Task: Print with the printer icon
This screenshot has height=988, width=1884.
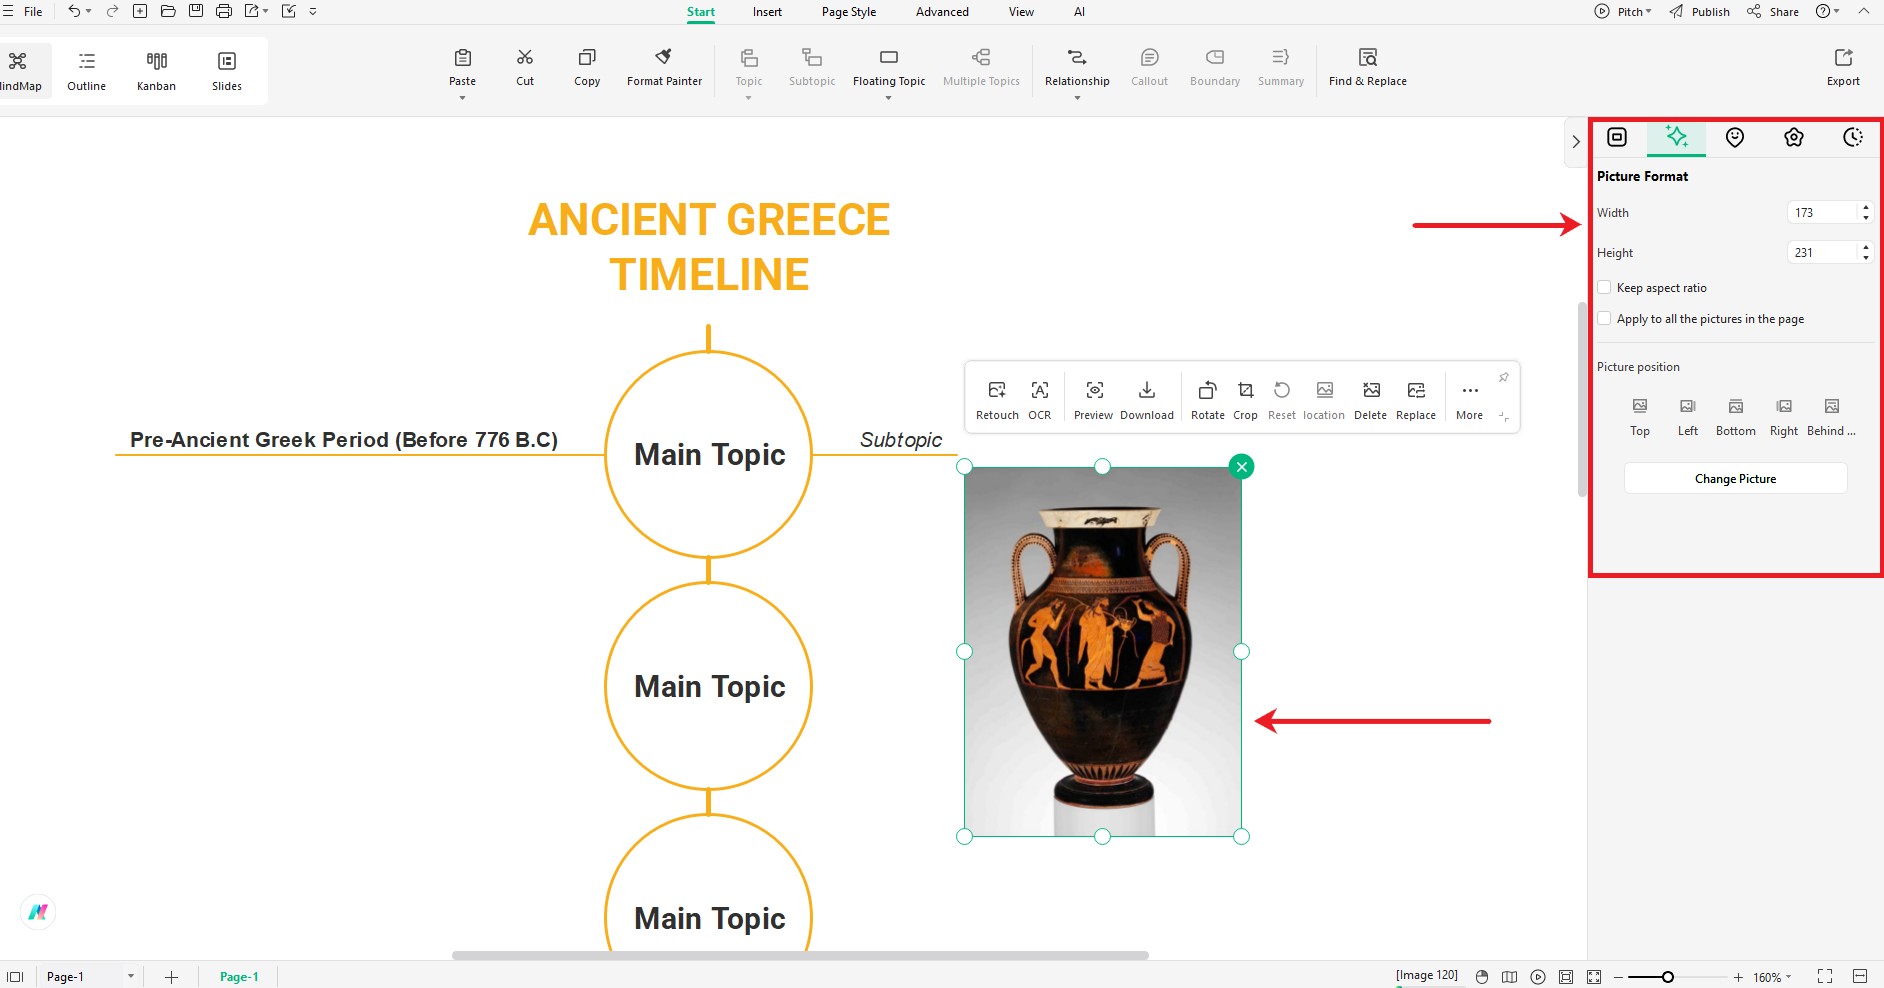Action: [224, 11]
